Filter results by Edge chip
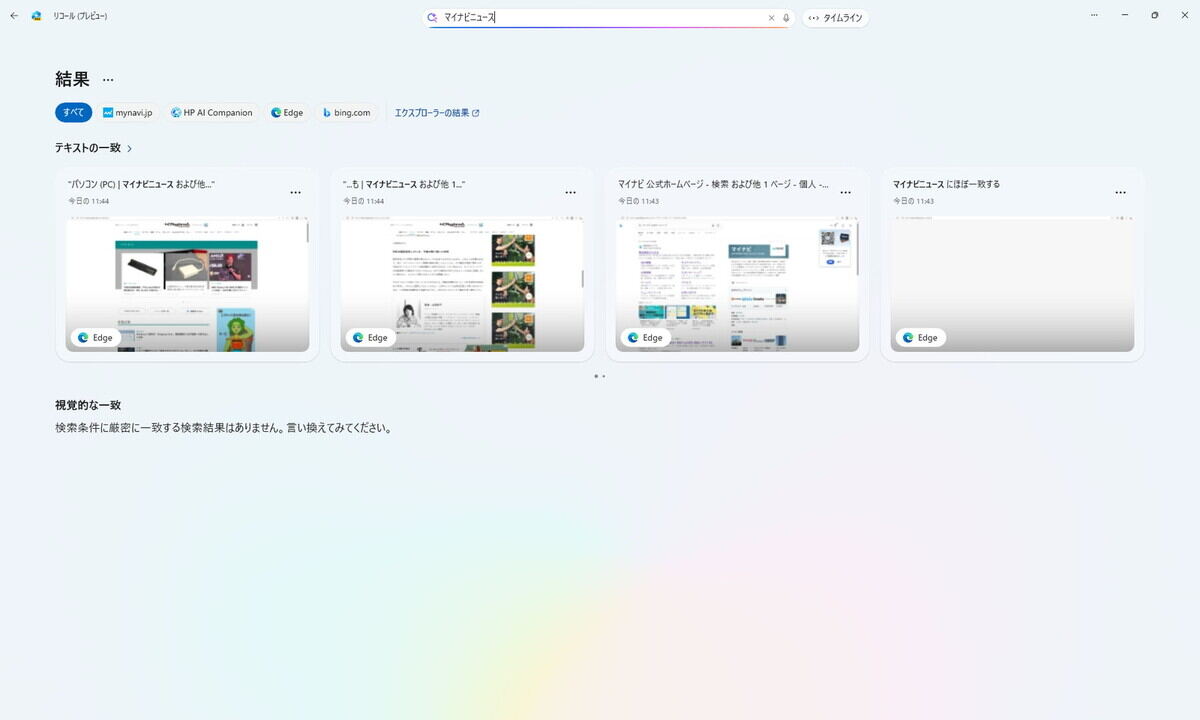This screenshot has width=1200, height=720. click(287, 113)
